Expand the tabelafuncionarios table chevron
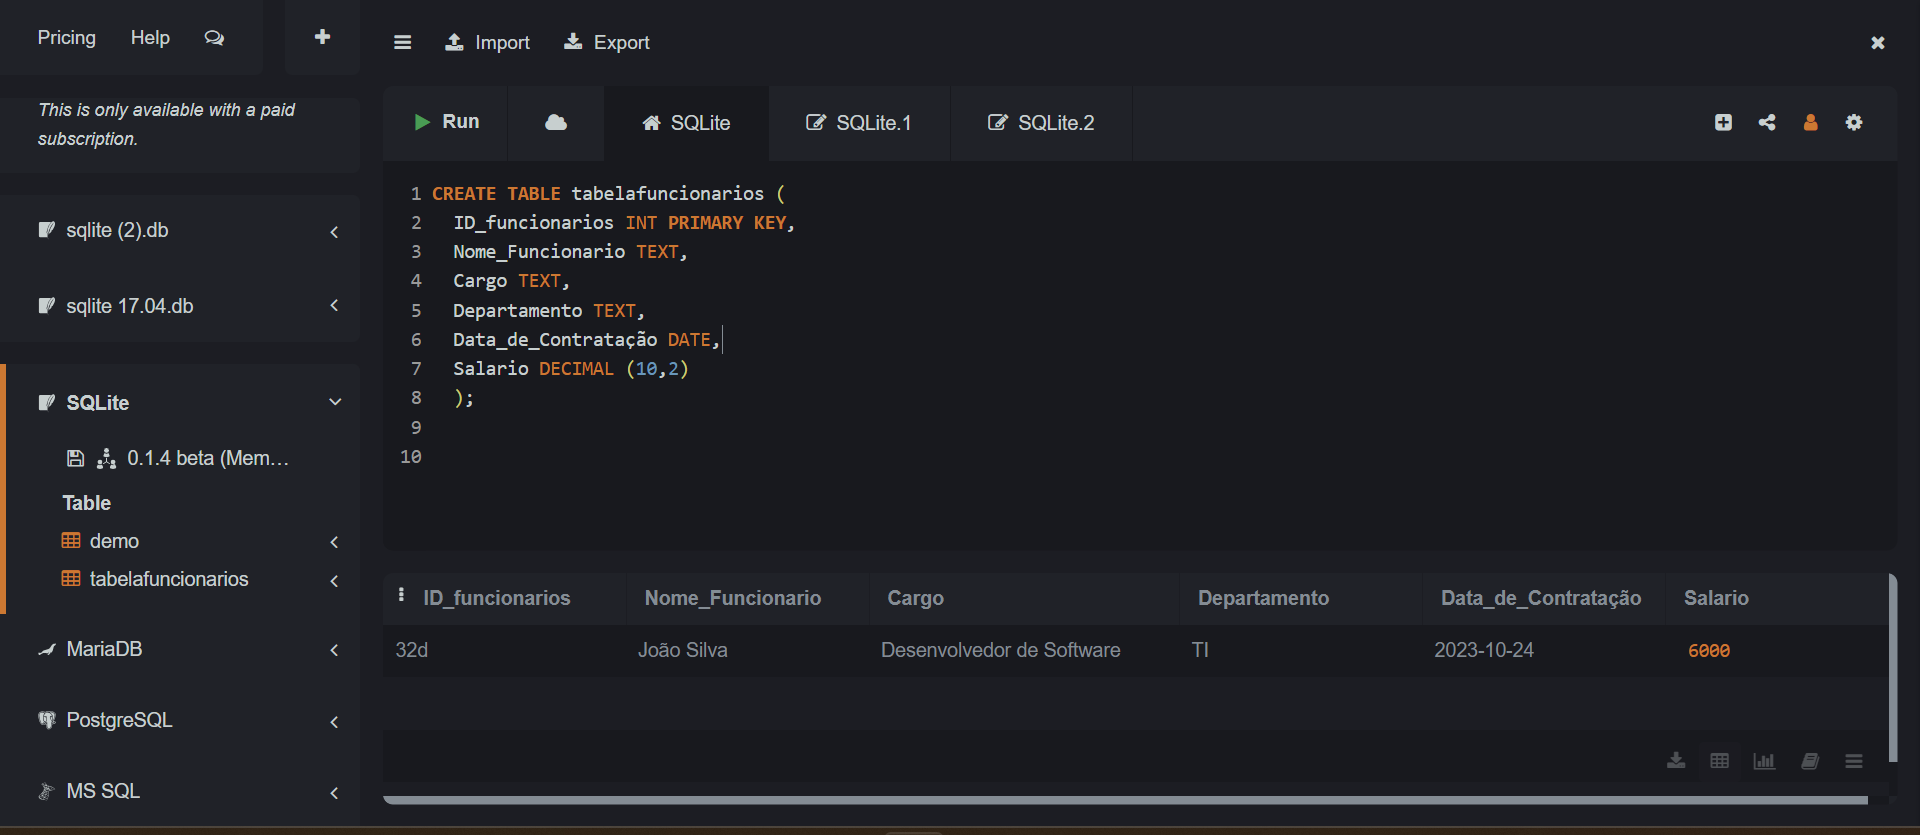Image resolution: width=1920 pixels, height=835 pixels. coord(334,580)
